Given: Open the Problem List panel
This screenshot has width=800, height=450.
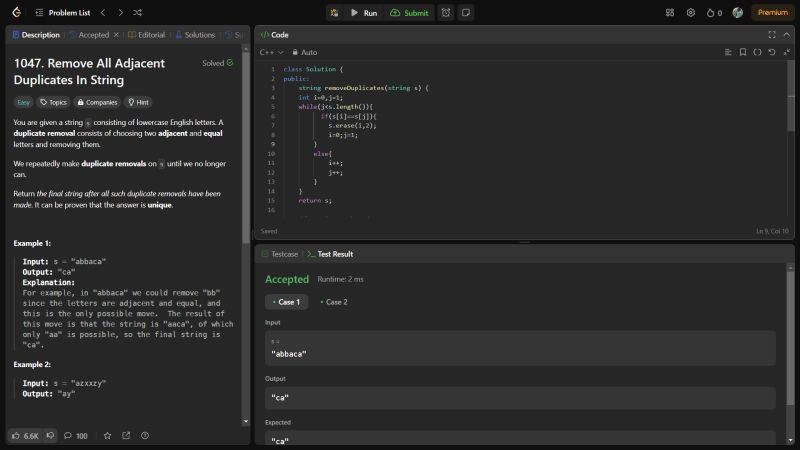Looking at the screenshot, I should click(x=63, y=13).
